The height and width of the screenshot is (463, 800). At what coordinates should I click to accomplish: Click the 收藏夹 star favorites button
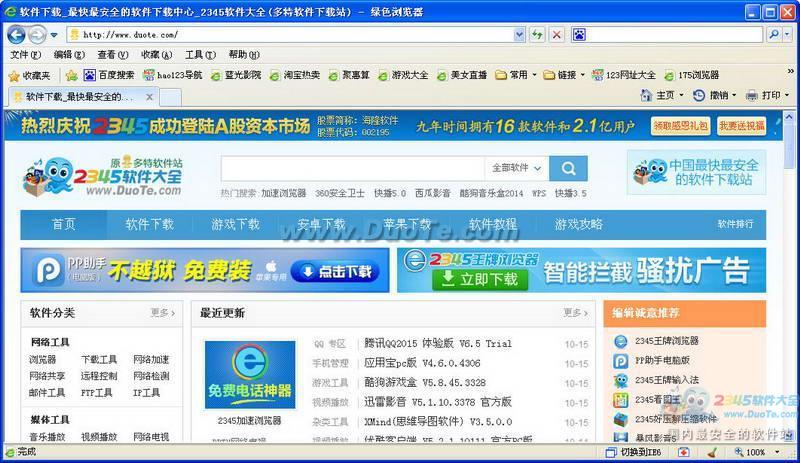[x=30, y=76]
